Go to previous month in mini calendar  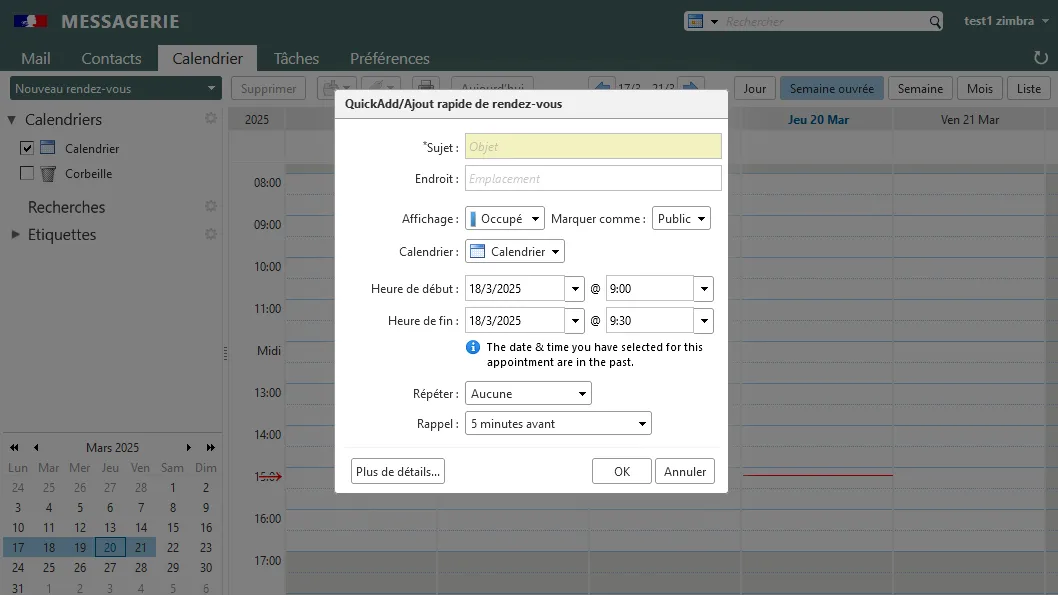pyautogui.click(x=36, y=447)
